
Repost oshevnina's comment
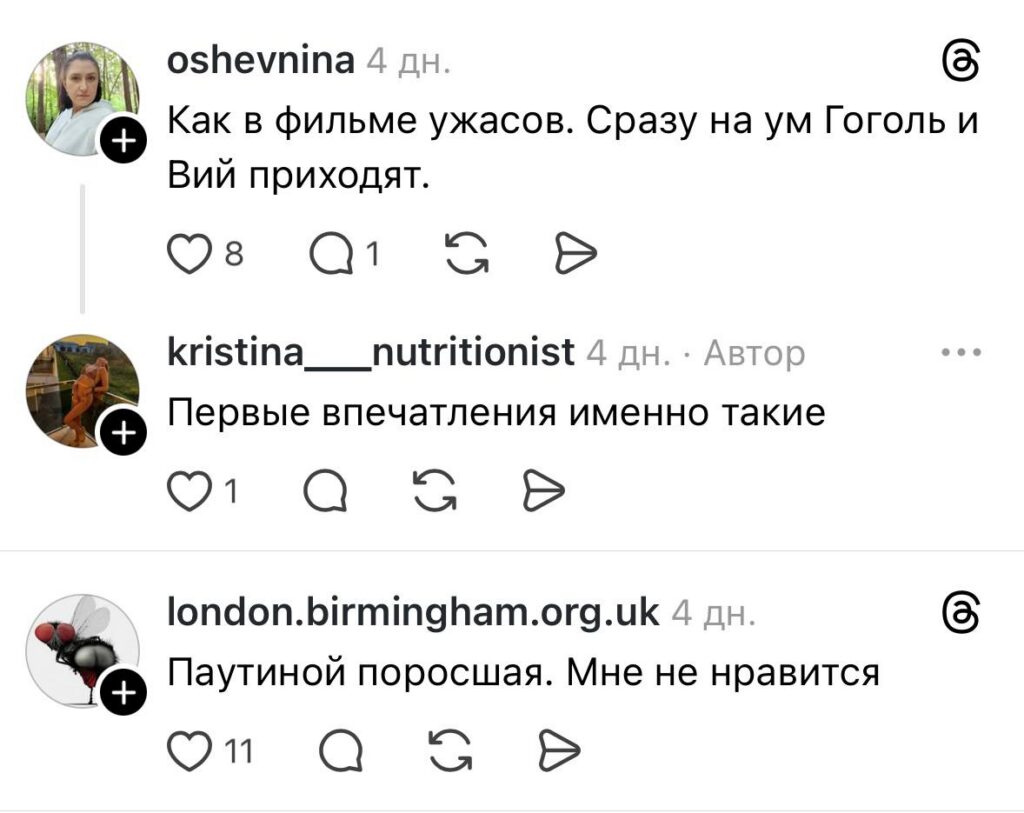465,257
